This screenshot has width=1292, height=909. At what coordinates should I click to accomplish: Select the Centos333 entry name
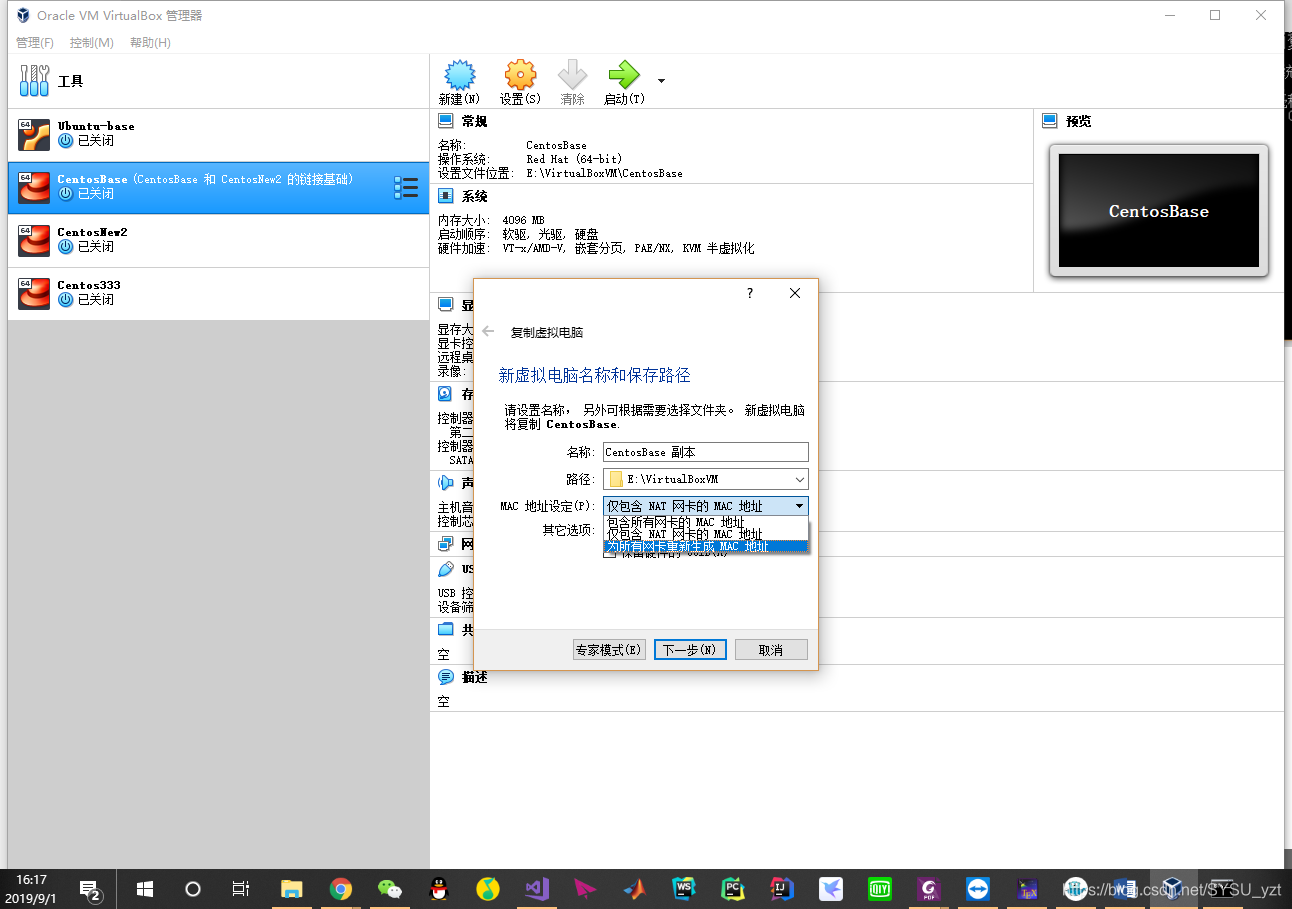(x=89, y=285)
